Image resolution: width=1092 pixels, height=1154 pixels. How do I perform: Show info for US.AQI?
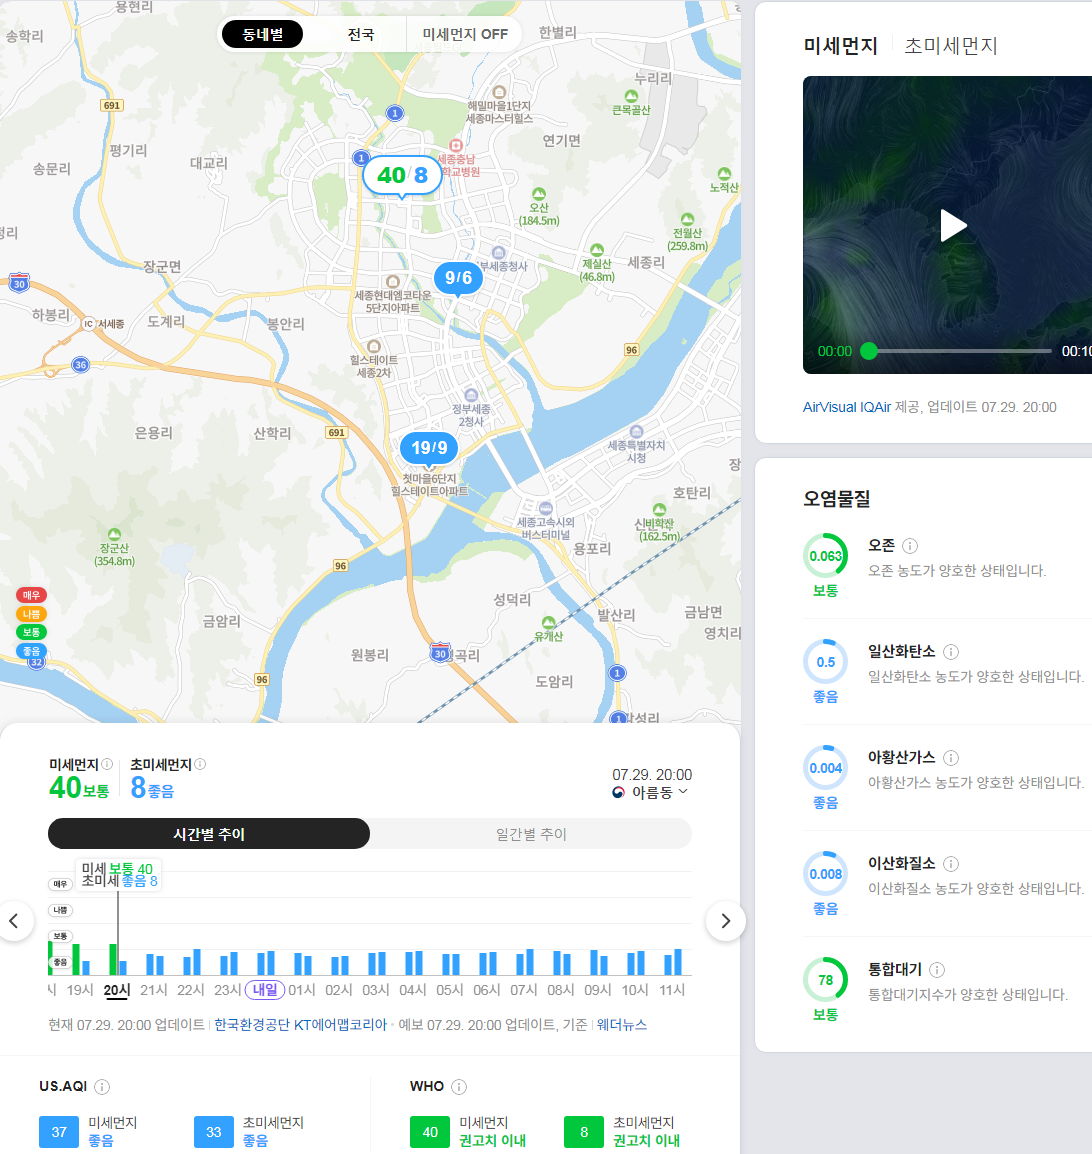102,1086
